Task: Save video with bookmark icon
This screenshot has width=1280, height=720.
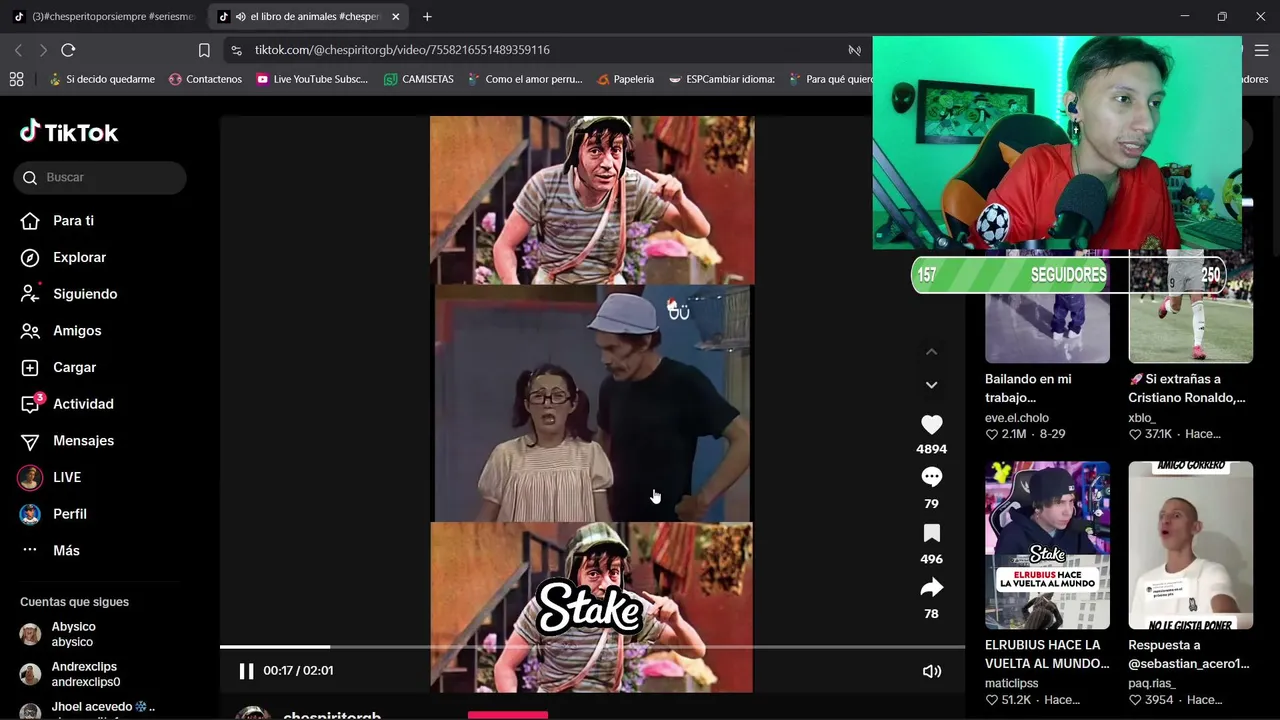Action: (931, 533)
